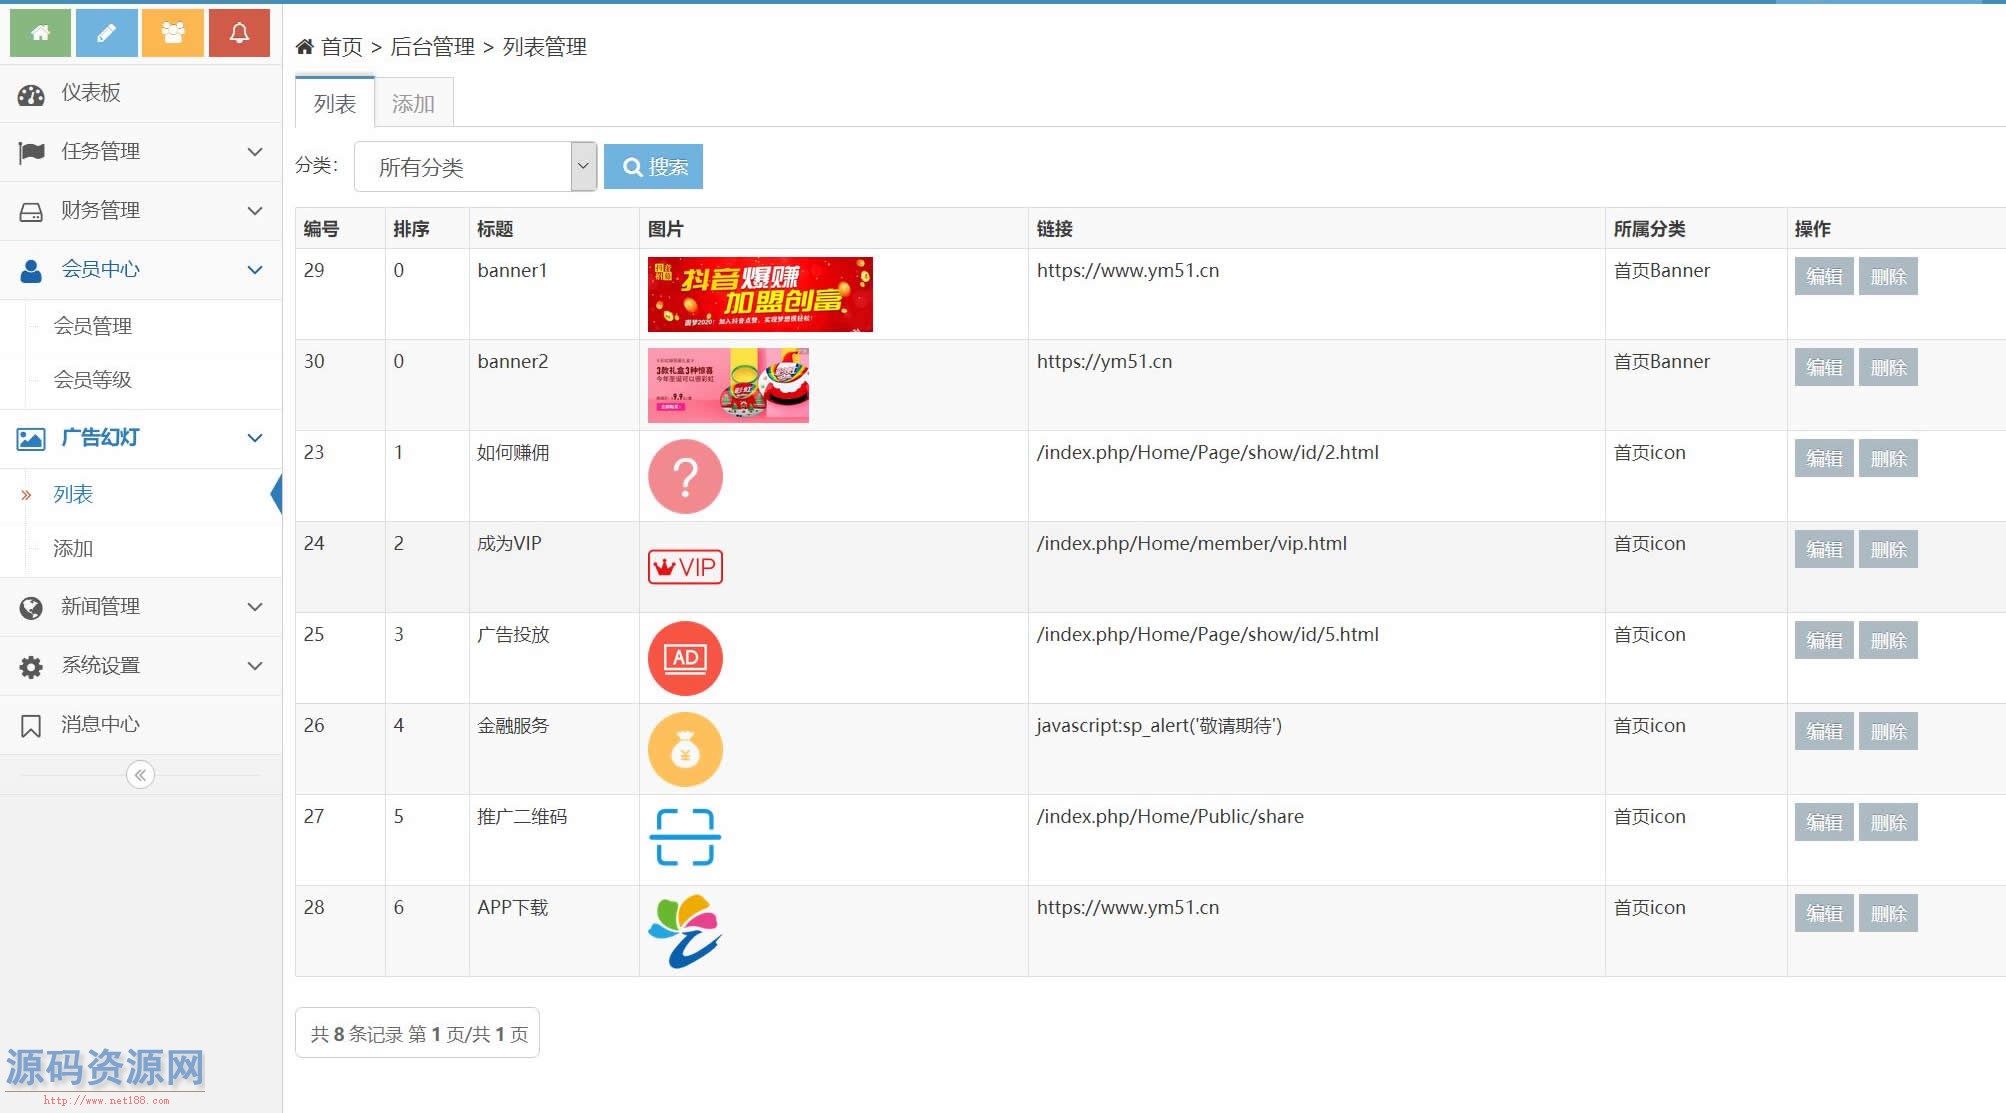2006x1113 pixels.
Task: Click the 成为VIP icon image
Action: pyautogui.click(x=685, y=567)
